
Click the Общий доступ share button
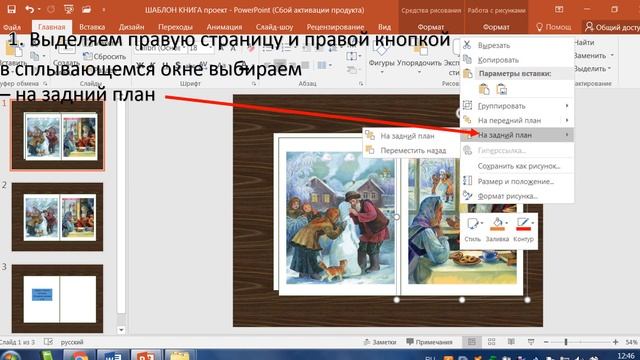(612, 27)
